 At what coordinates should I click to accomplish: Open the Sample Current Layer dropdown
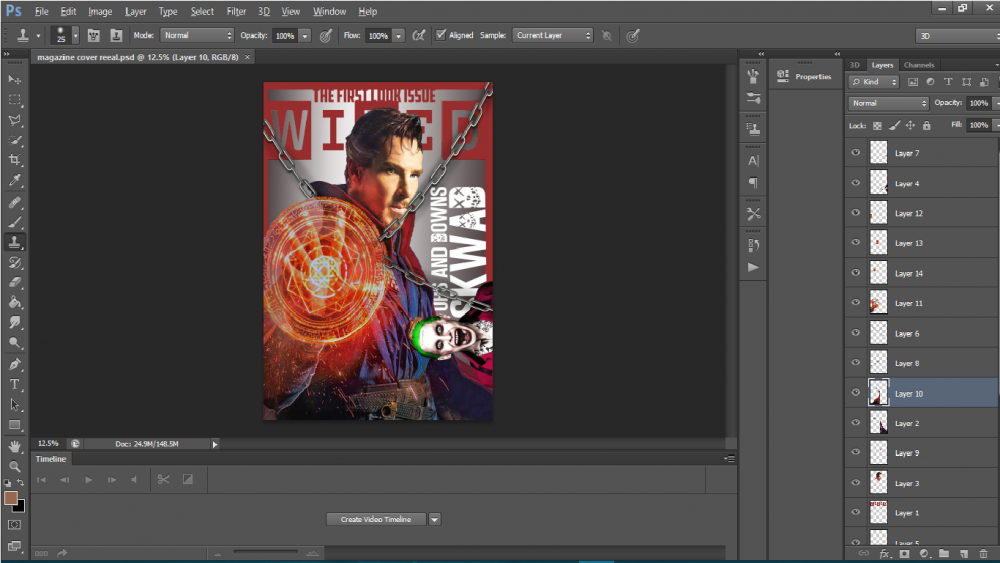(553, 36)
